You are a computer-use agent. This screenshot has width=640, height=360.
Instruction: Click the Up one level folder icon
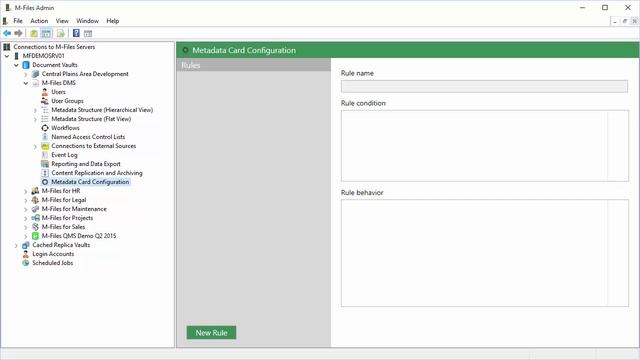pos(34,33)
